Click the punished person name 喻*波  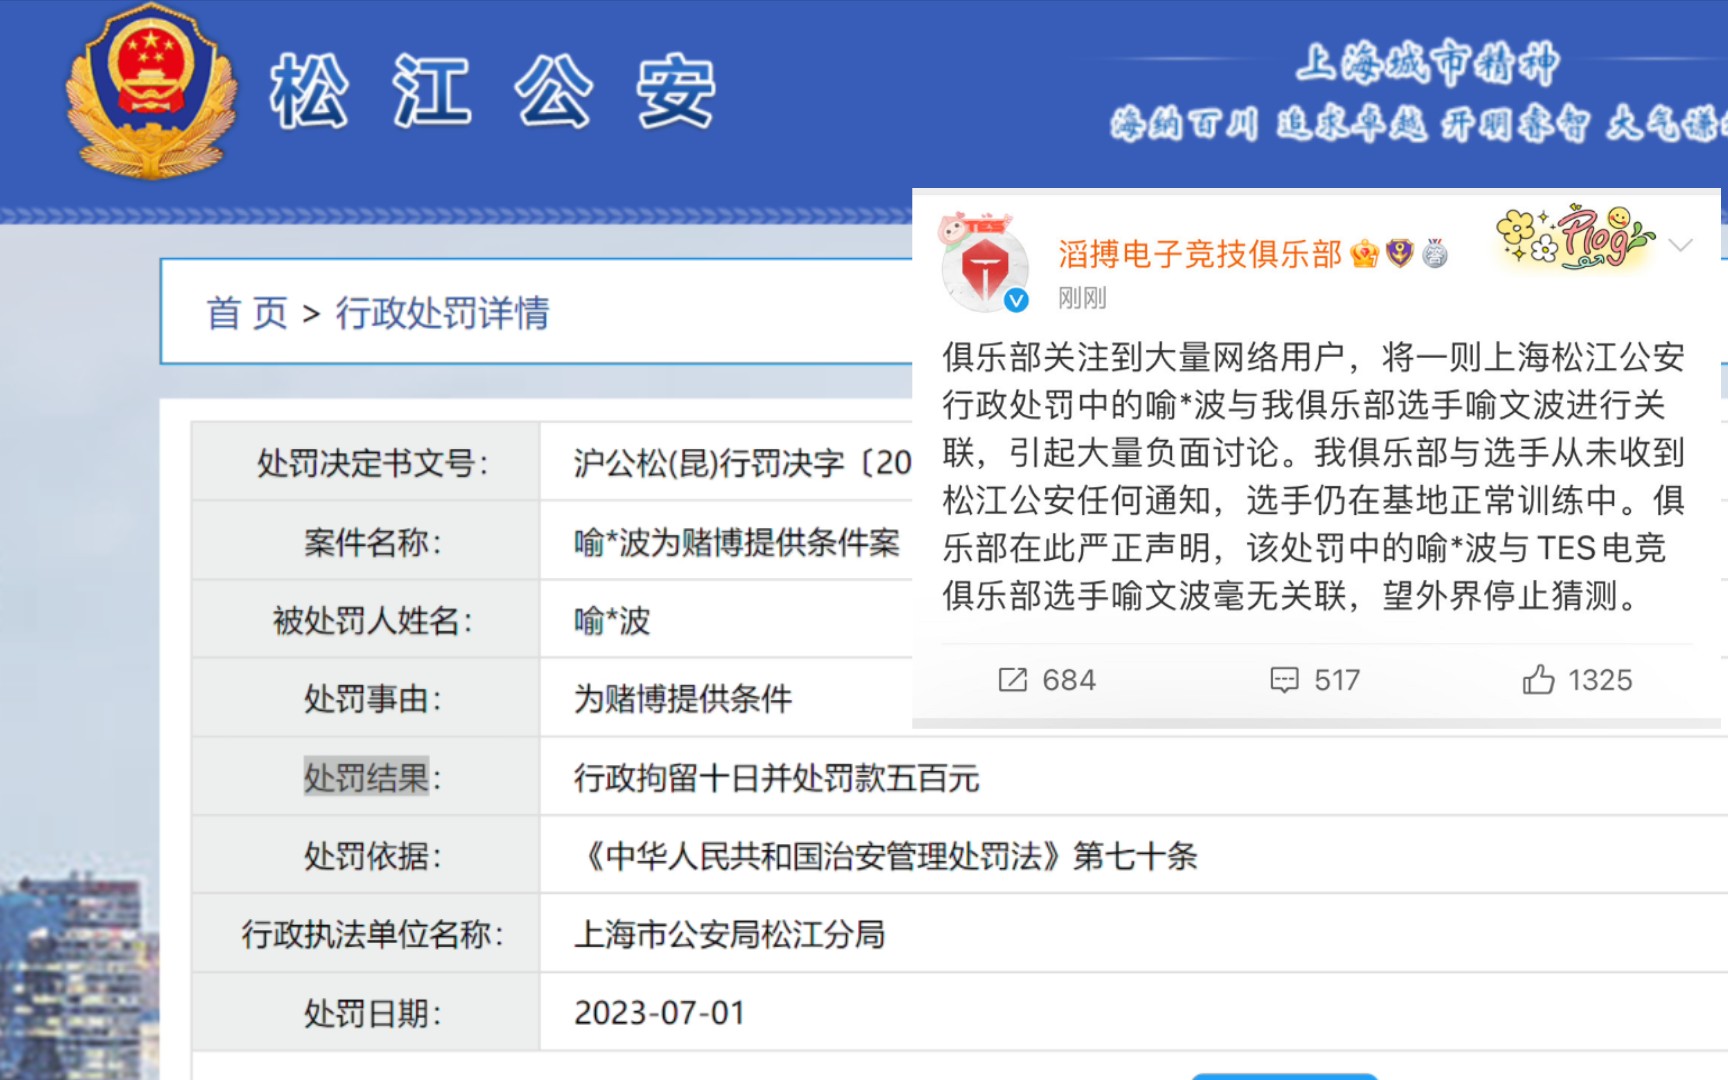(x=612, y=621)
